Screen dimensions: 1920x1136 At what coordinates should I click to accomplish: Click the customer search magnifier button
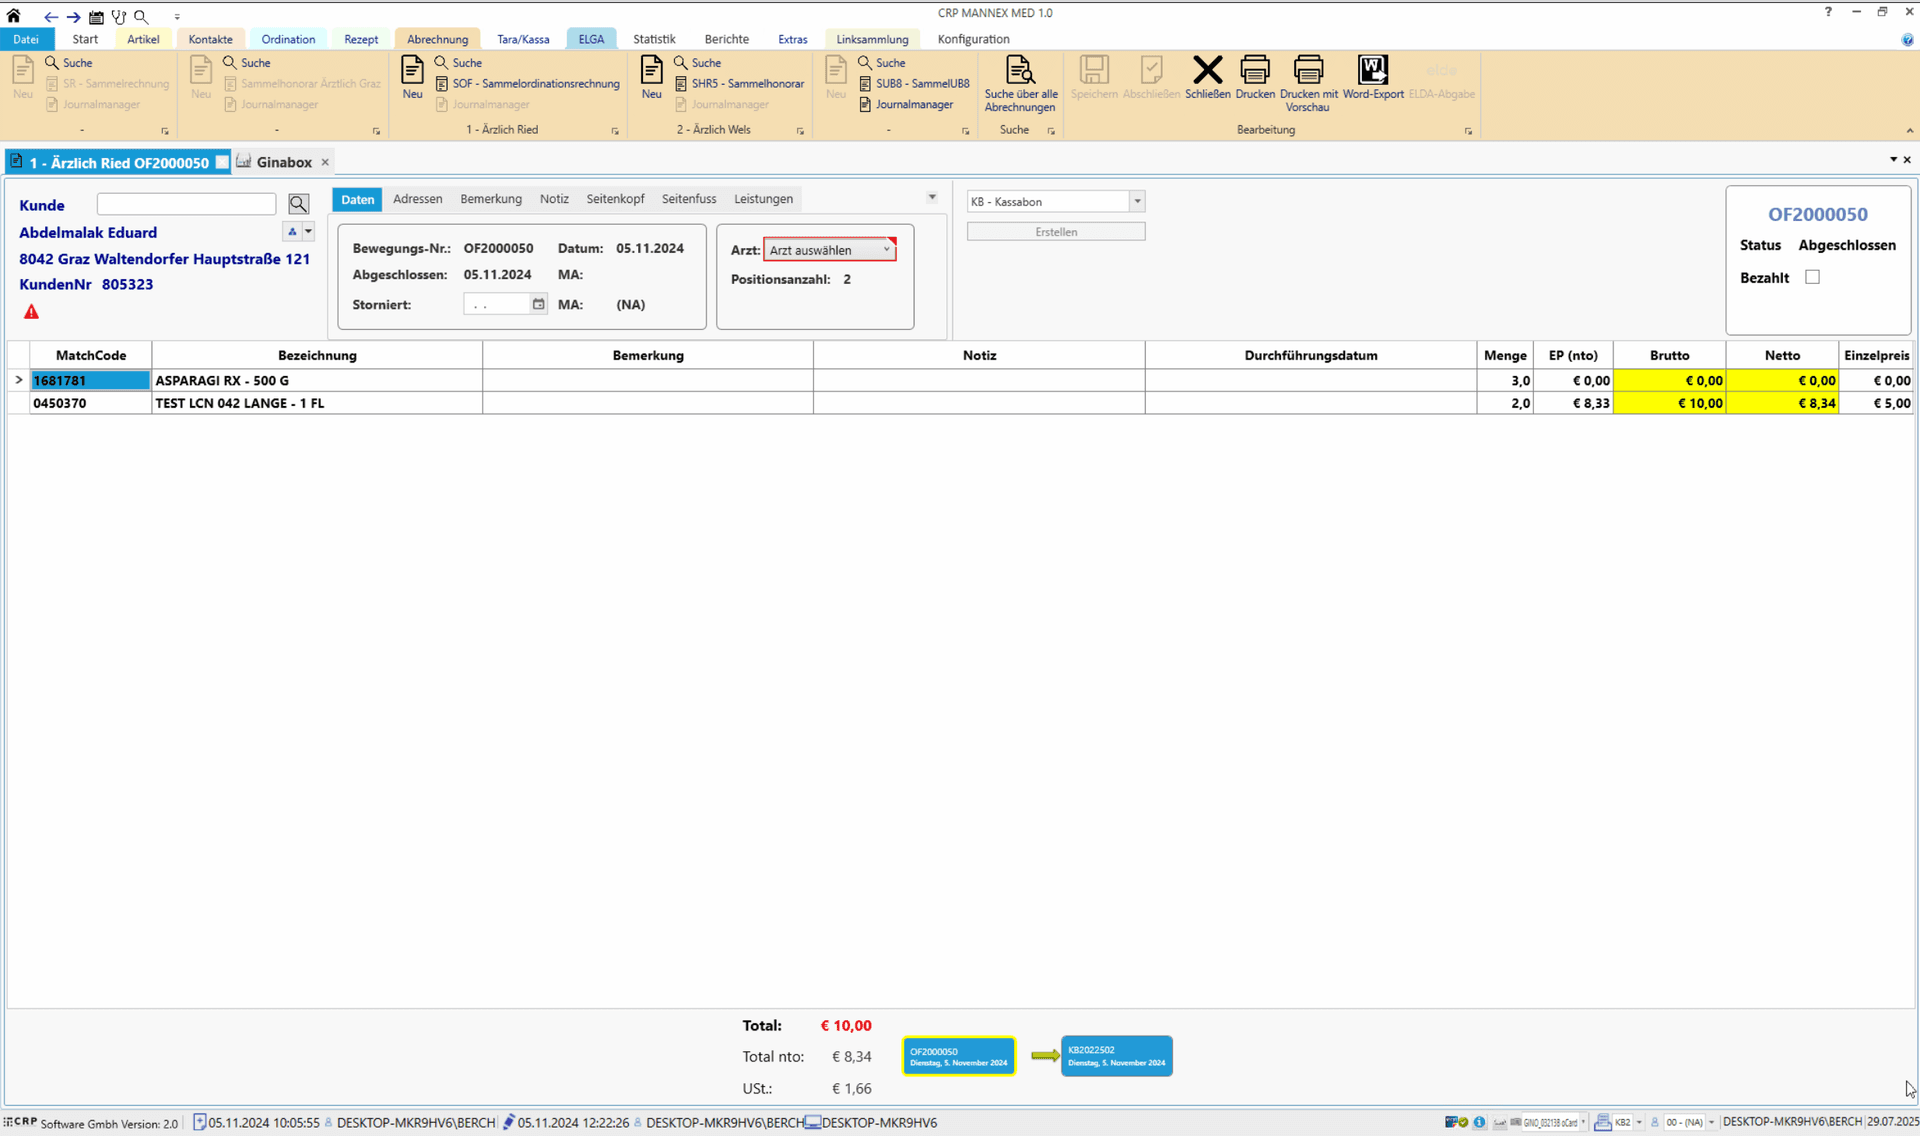point(298,204)
